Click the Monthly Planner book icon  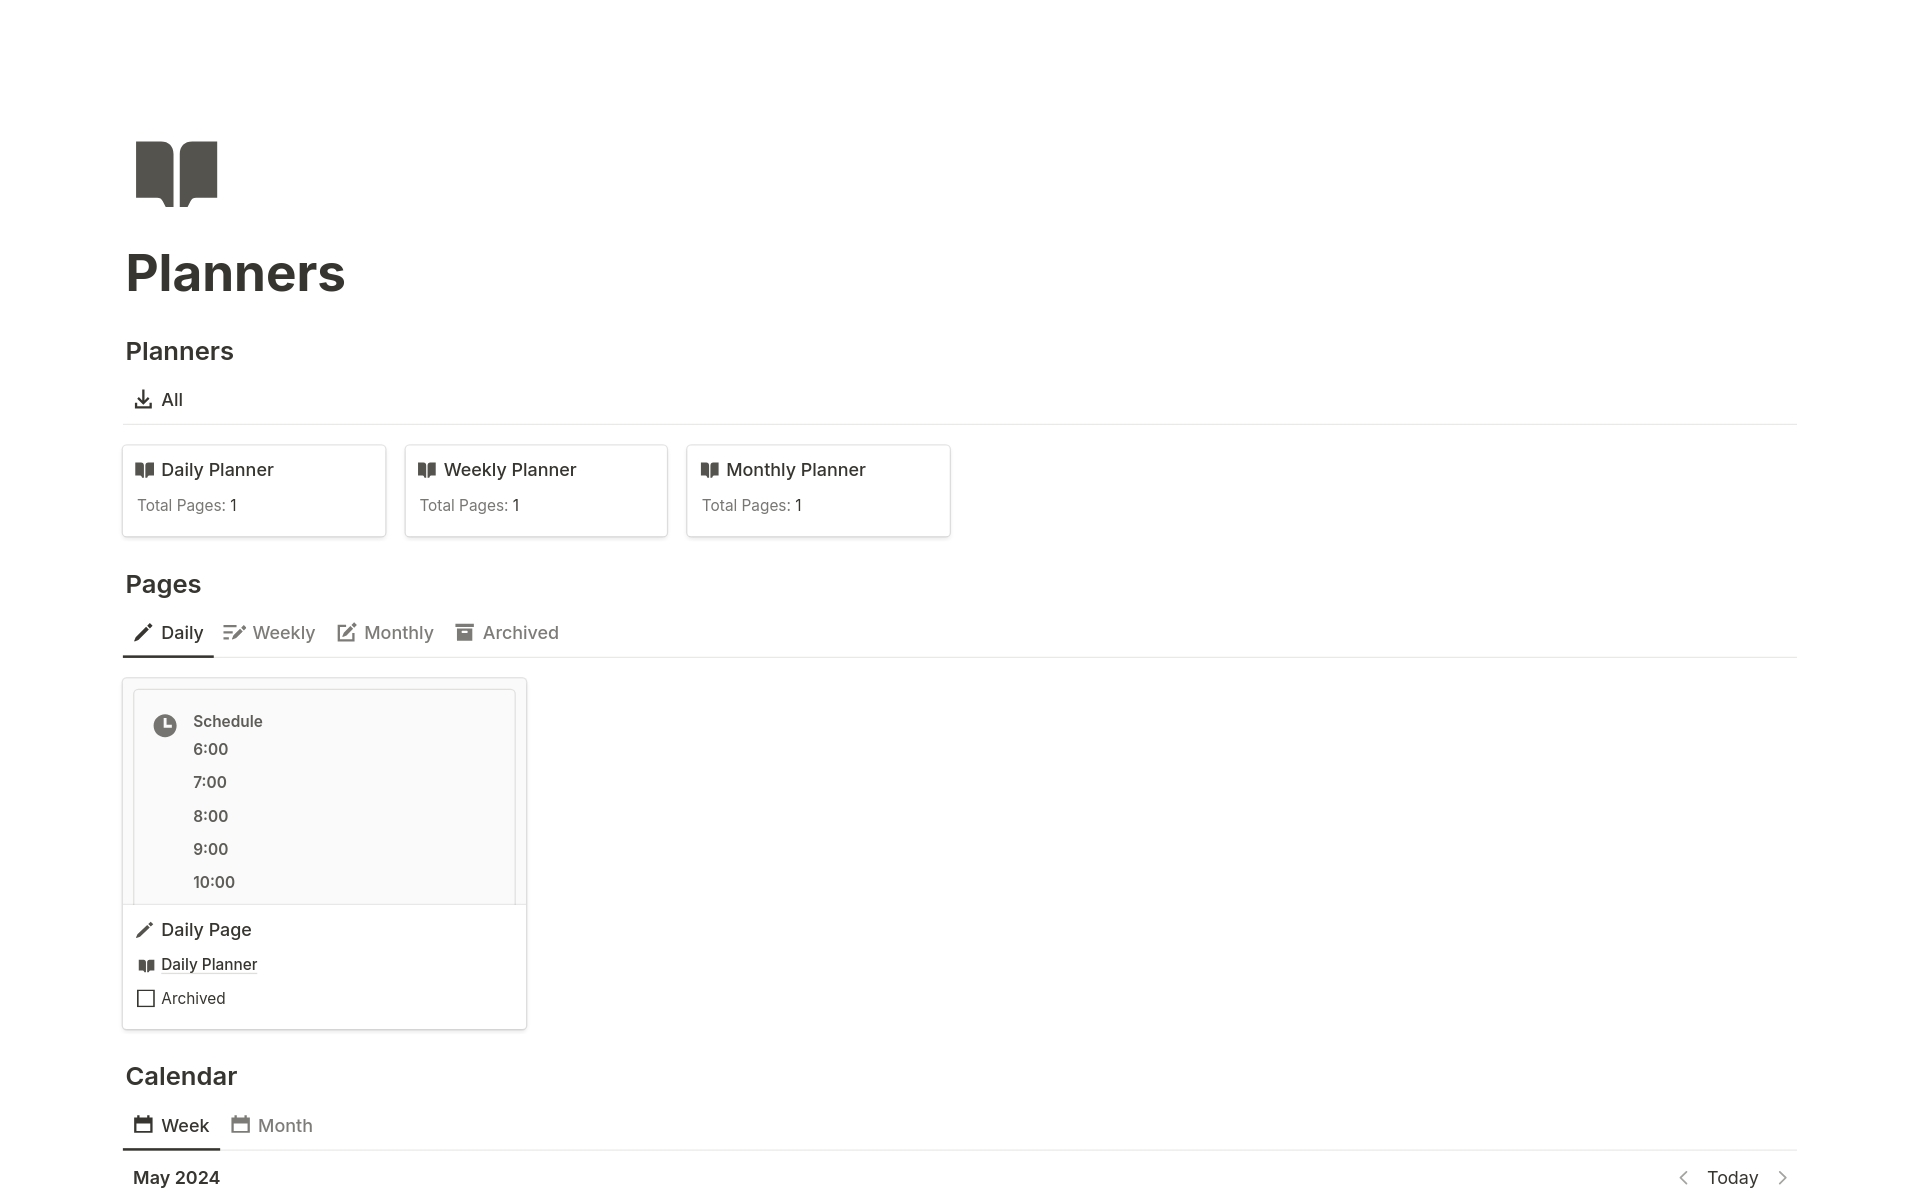[x=710, y=470]
